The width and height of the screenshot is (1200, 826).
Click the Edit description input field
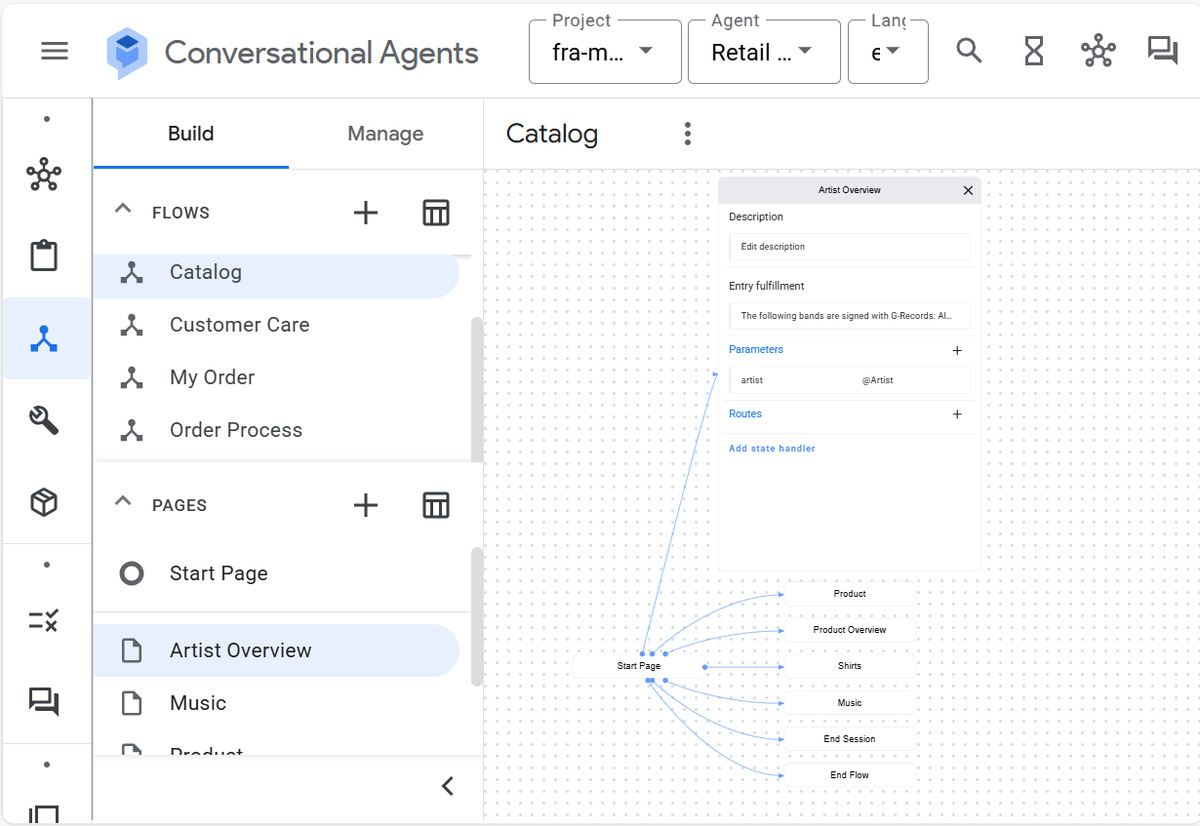(849, 246)
